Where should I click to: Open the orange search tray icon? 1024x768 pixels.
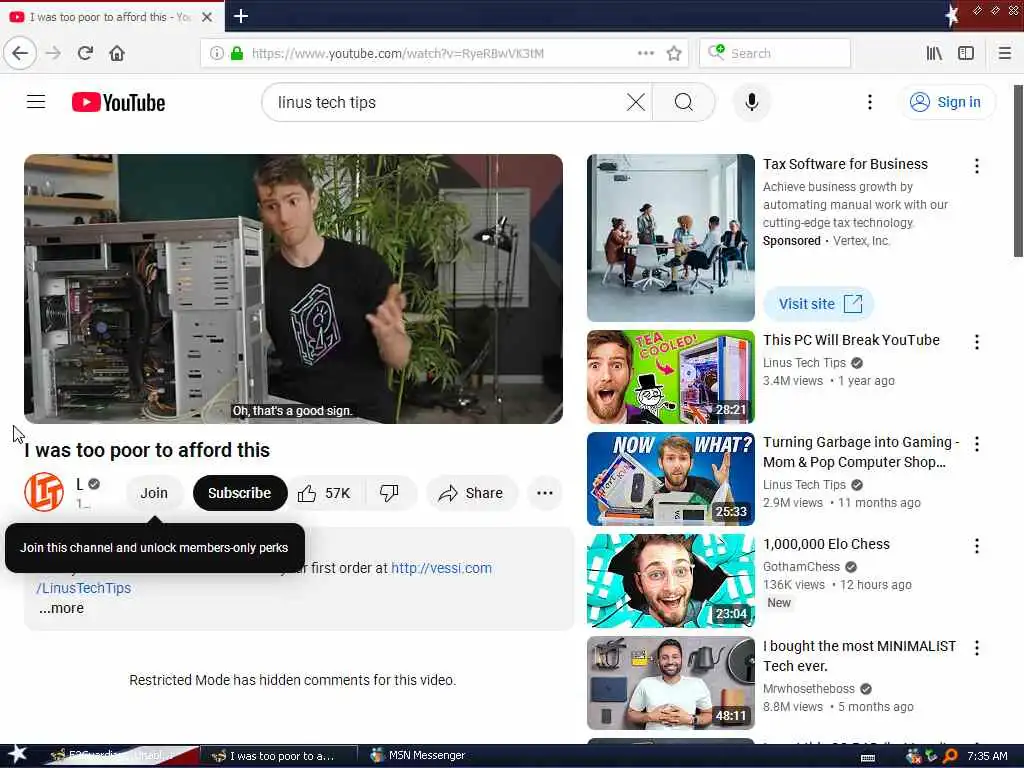[950, 756]
